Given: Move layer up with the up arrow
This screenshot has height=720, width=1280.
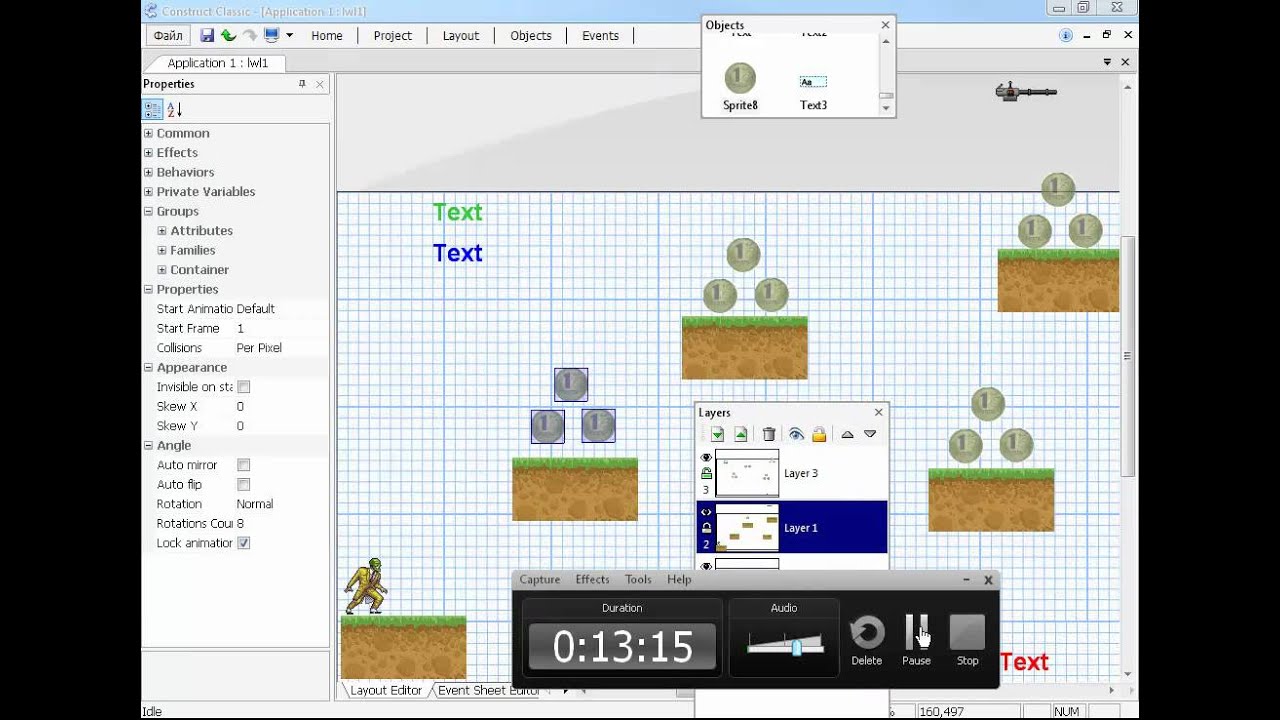Looking at the screenshot, I should [x=847, y=434].
